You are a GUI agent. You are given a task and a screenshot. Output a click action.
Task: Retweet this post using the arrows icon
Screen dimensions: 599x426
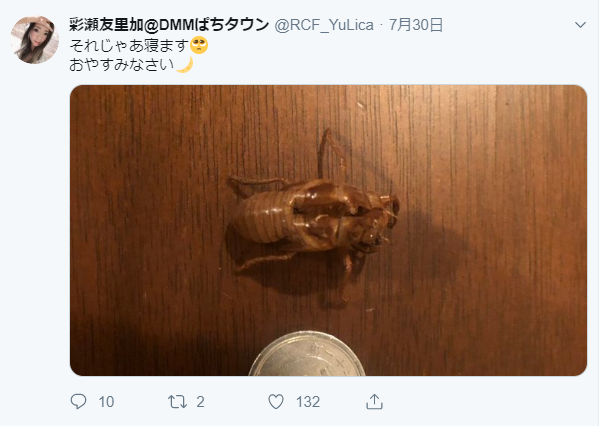[x=177, y=402]
